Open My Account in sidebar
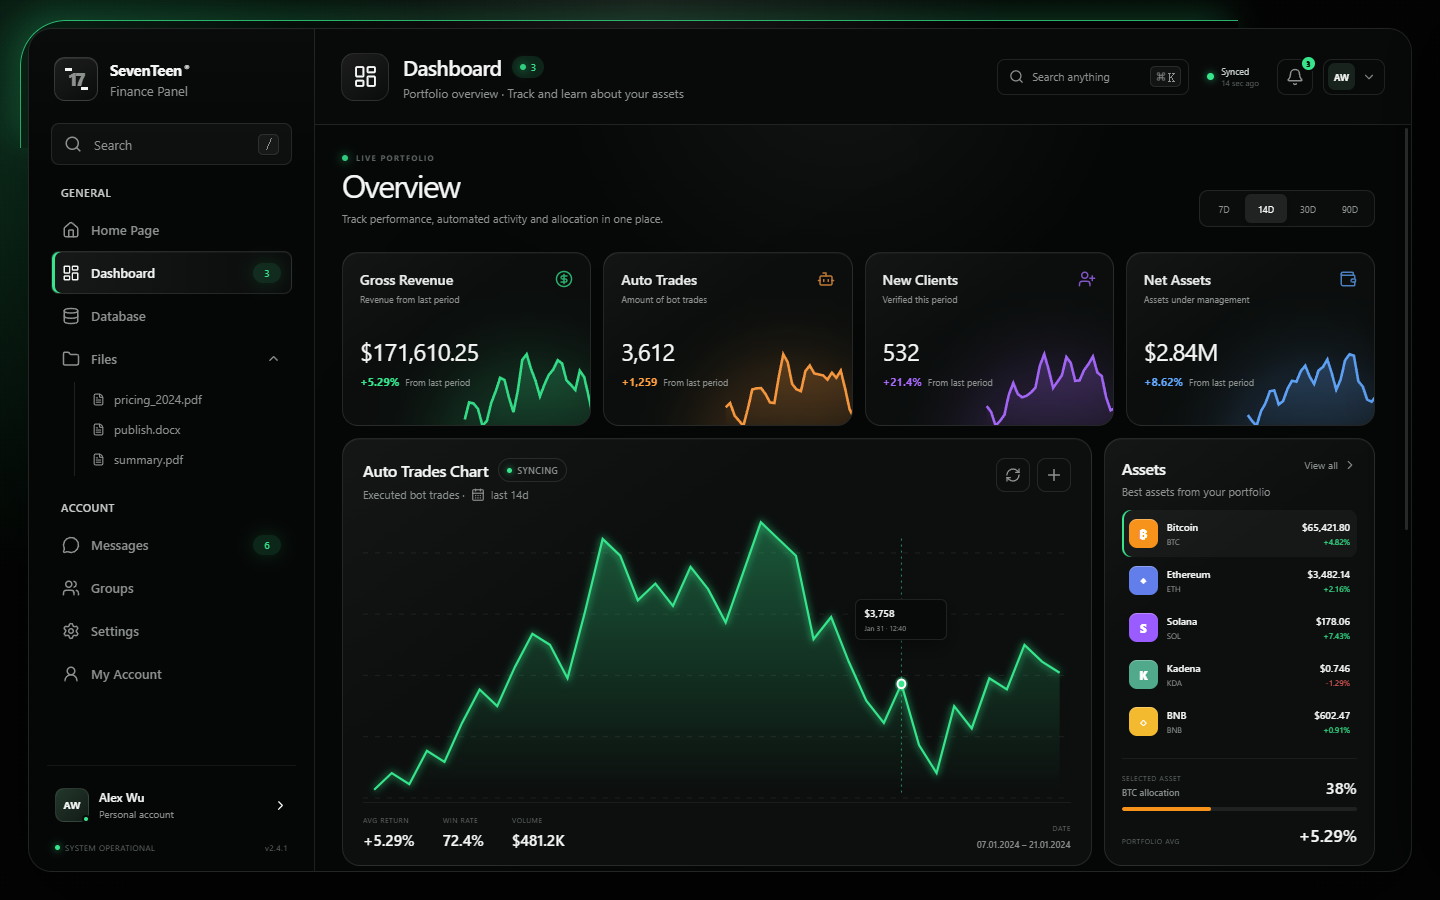 [171, 674]
